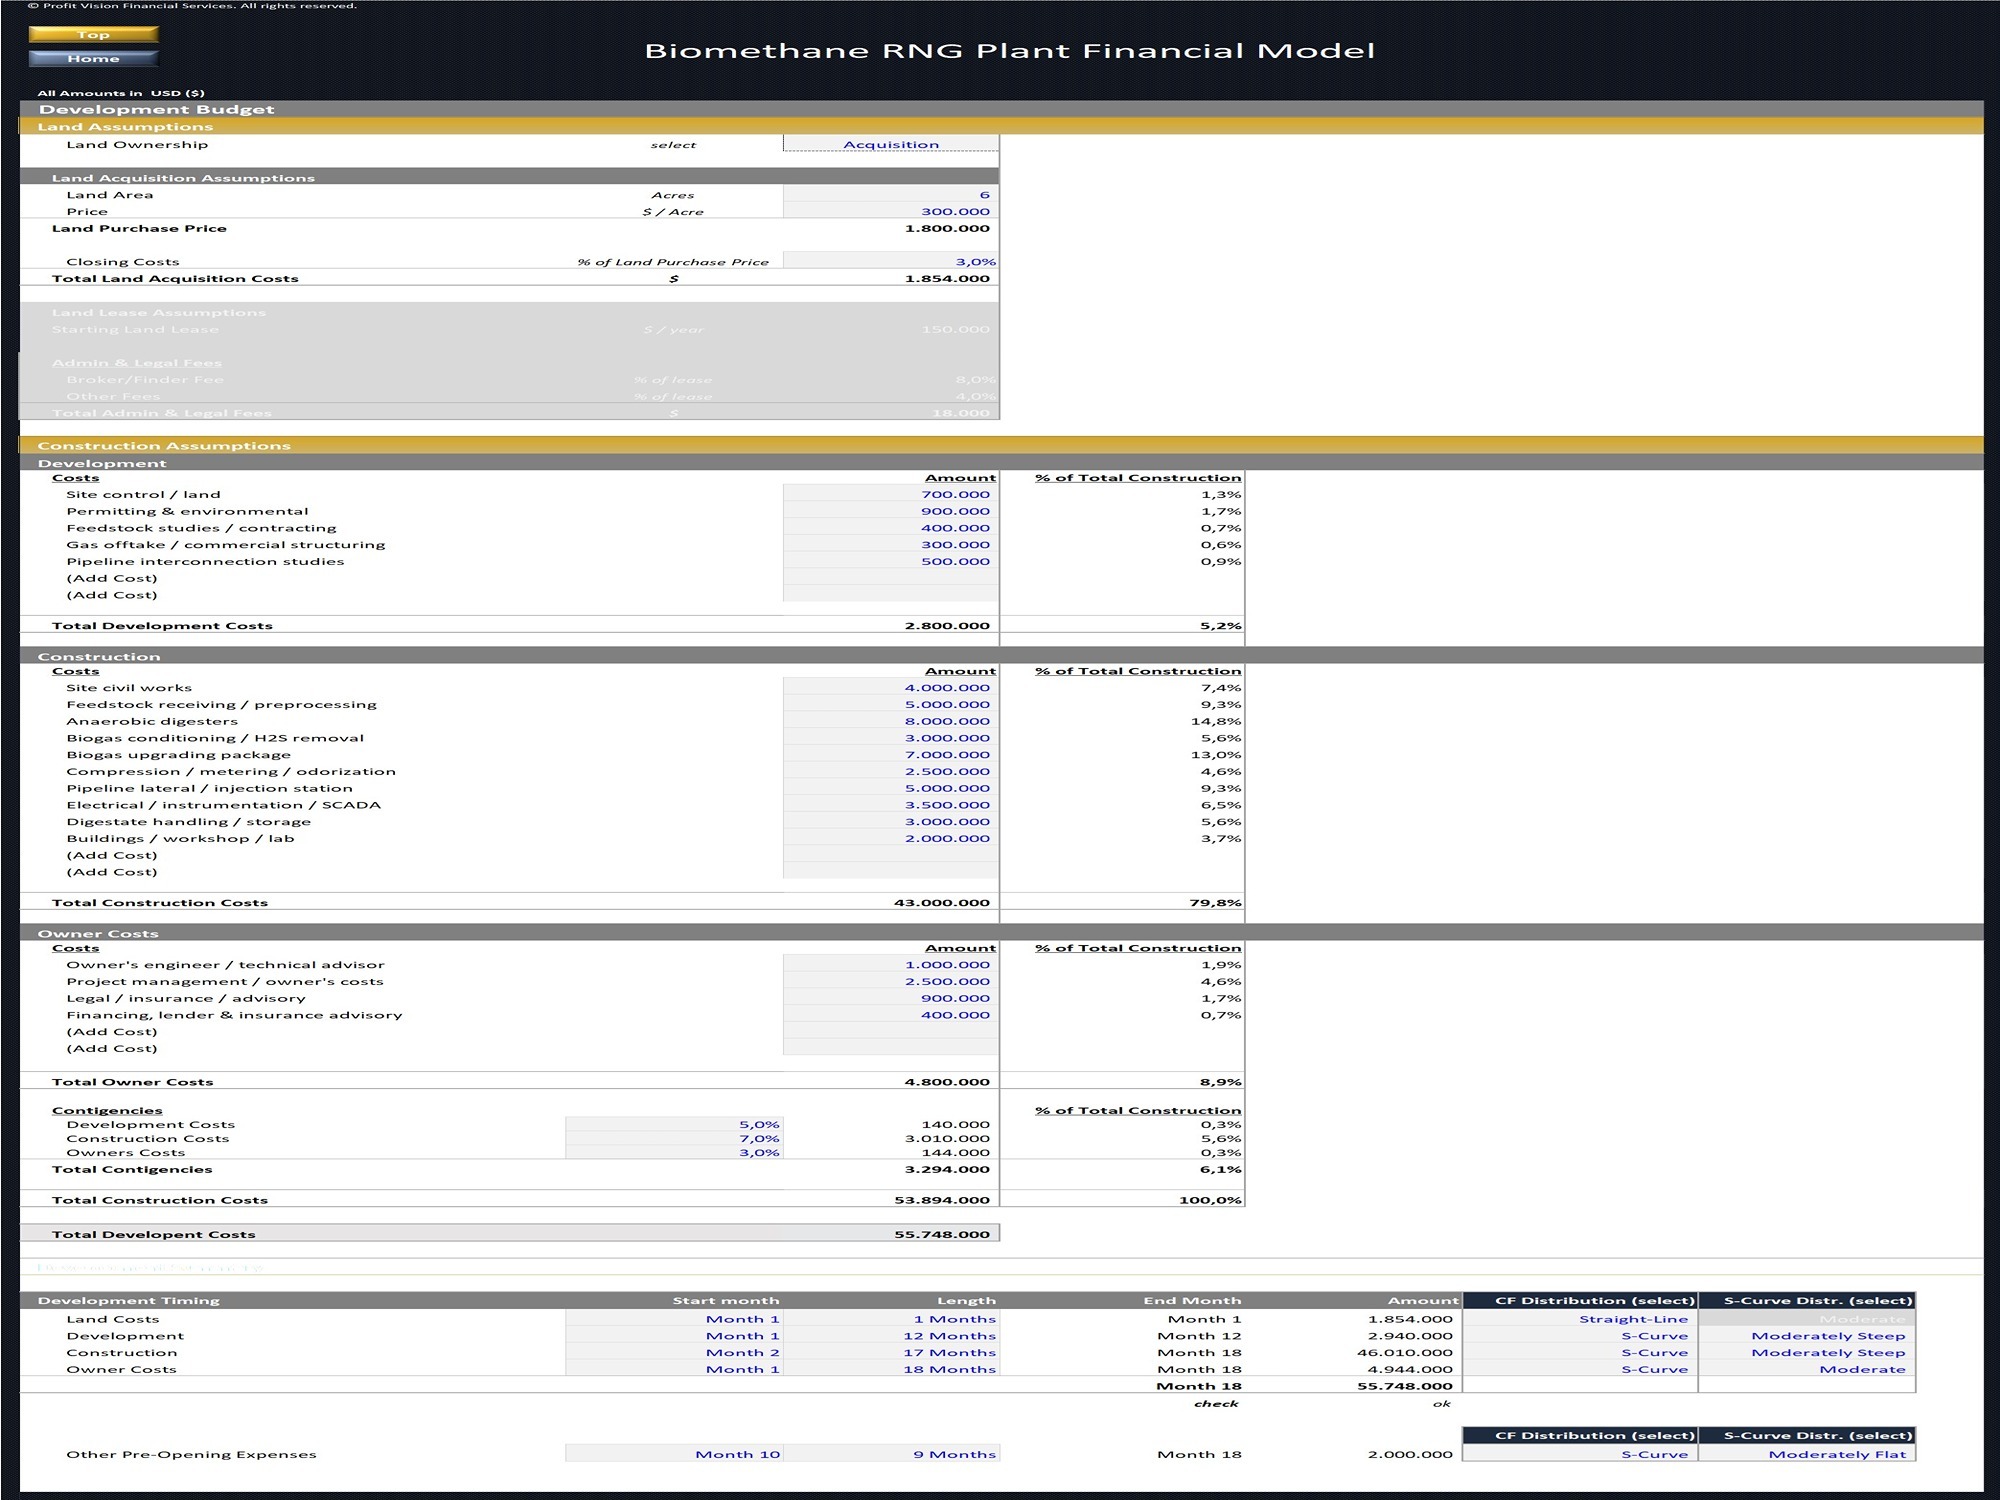This screenshot has height=1500, width=2000.
Task: Select the Site control / land amount cell
Action: click(891, 494)
